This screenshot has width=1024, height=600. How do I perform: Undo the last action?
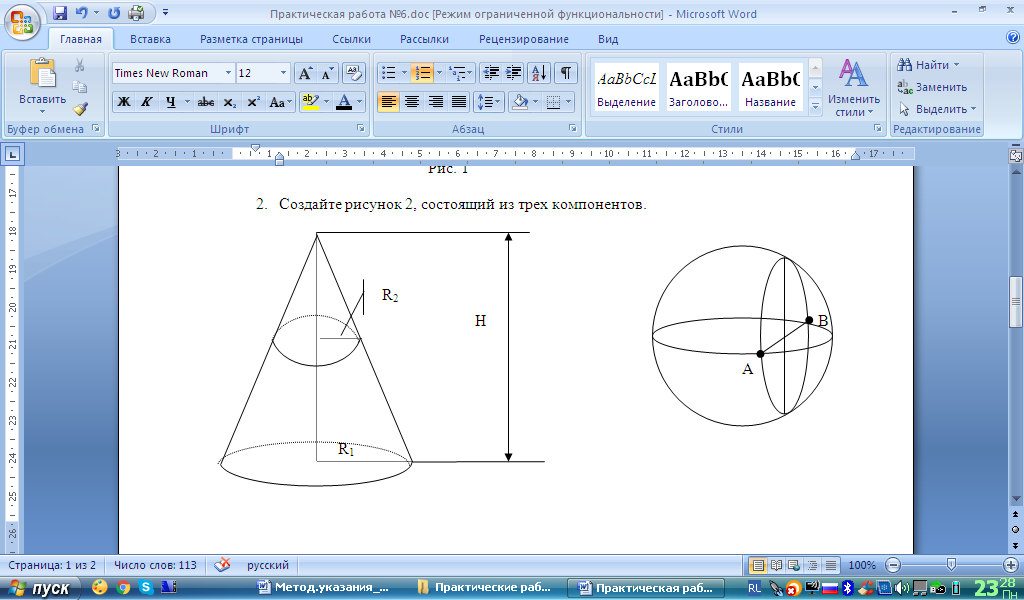[x=81, y=12]
